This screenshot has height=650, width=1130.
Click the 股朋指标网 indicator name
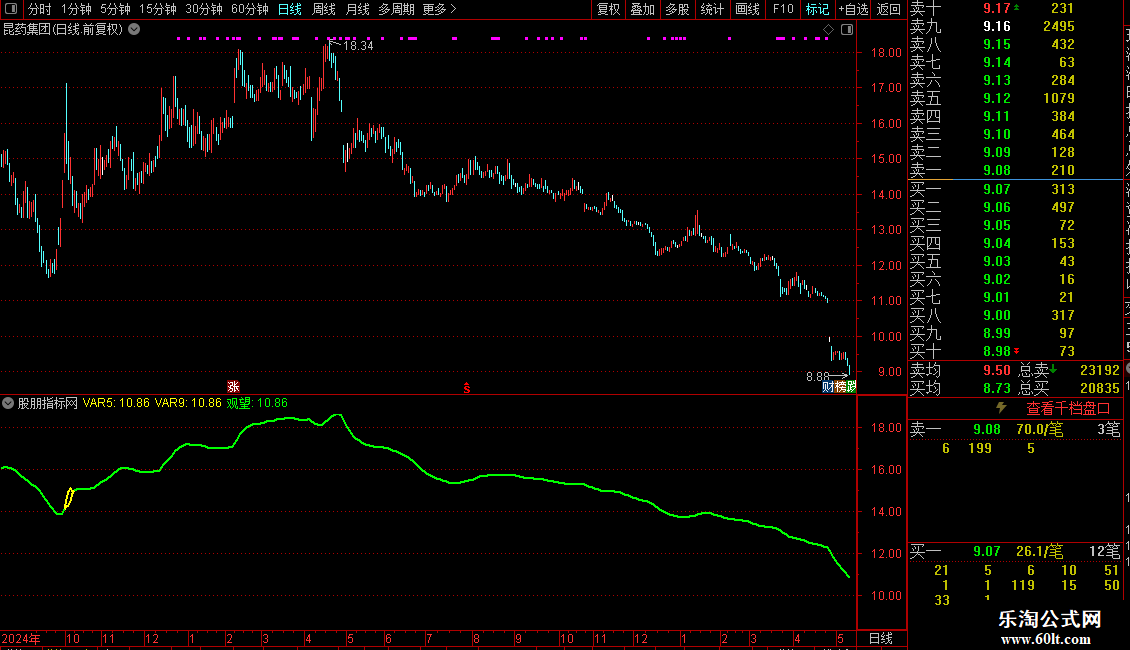point(48,403)
